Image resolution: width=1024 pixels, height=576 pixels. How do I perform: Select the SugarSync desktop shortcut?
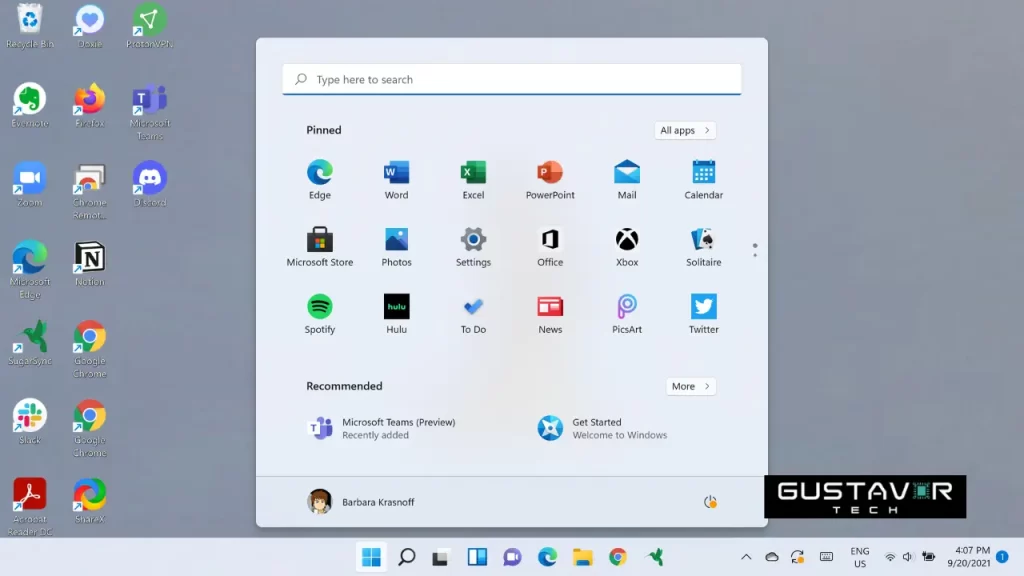[29, 343]
